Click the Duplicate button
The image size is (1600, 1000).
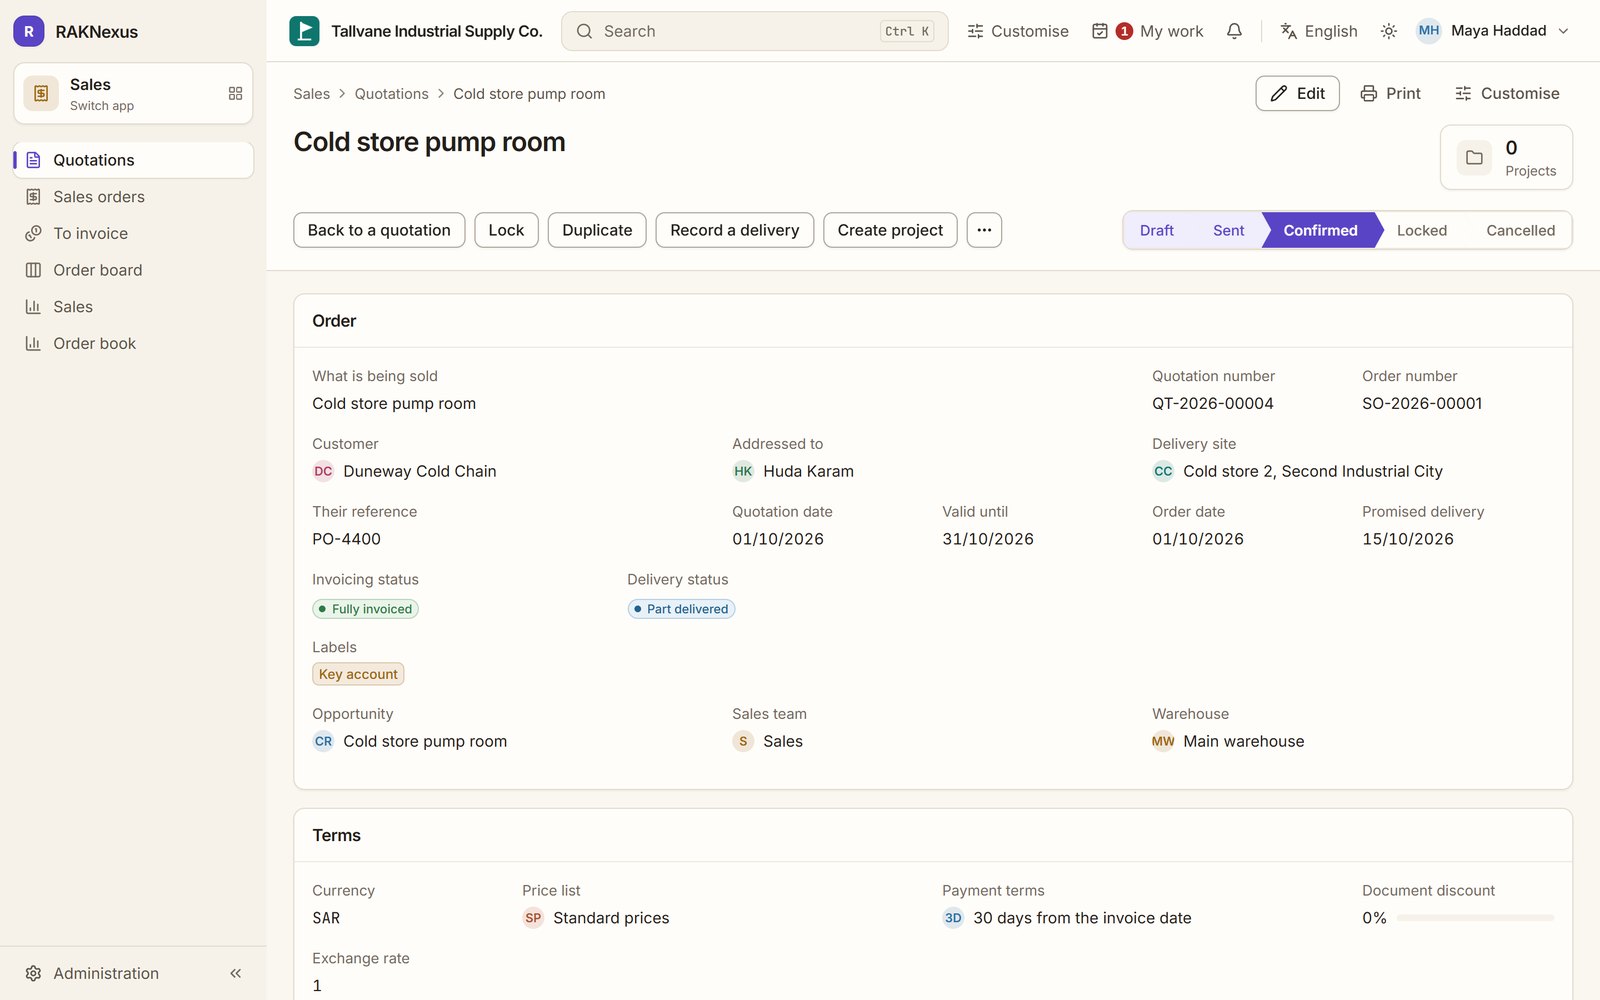click(x=597, y=230)
